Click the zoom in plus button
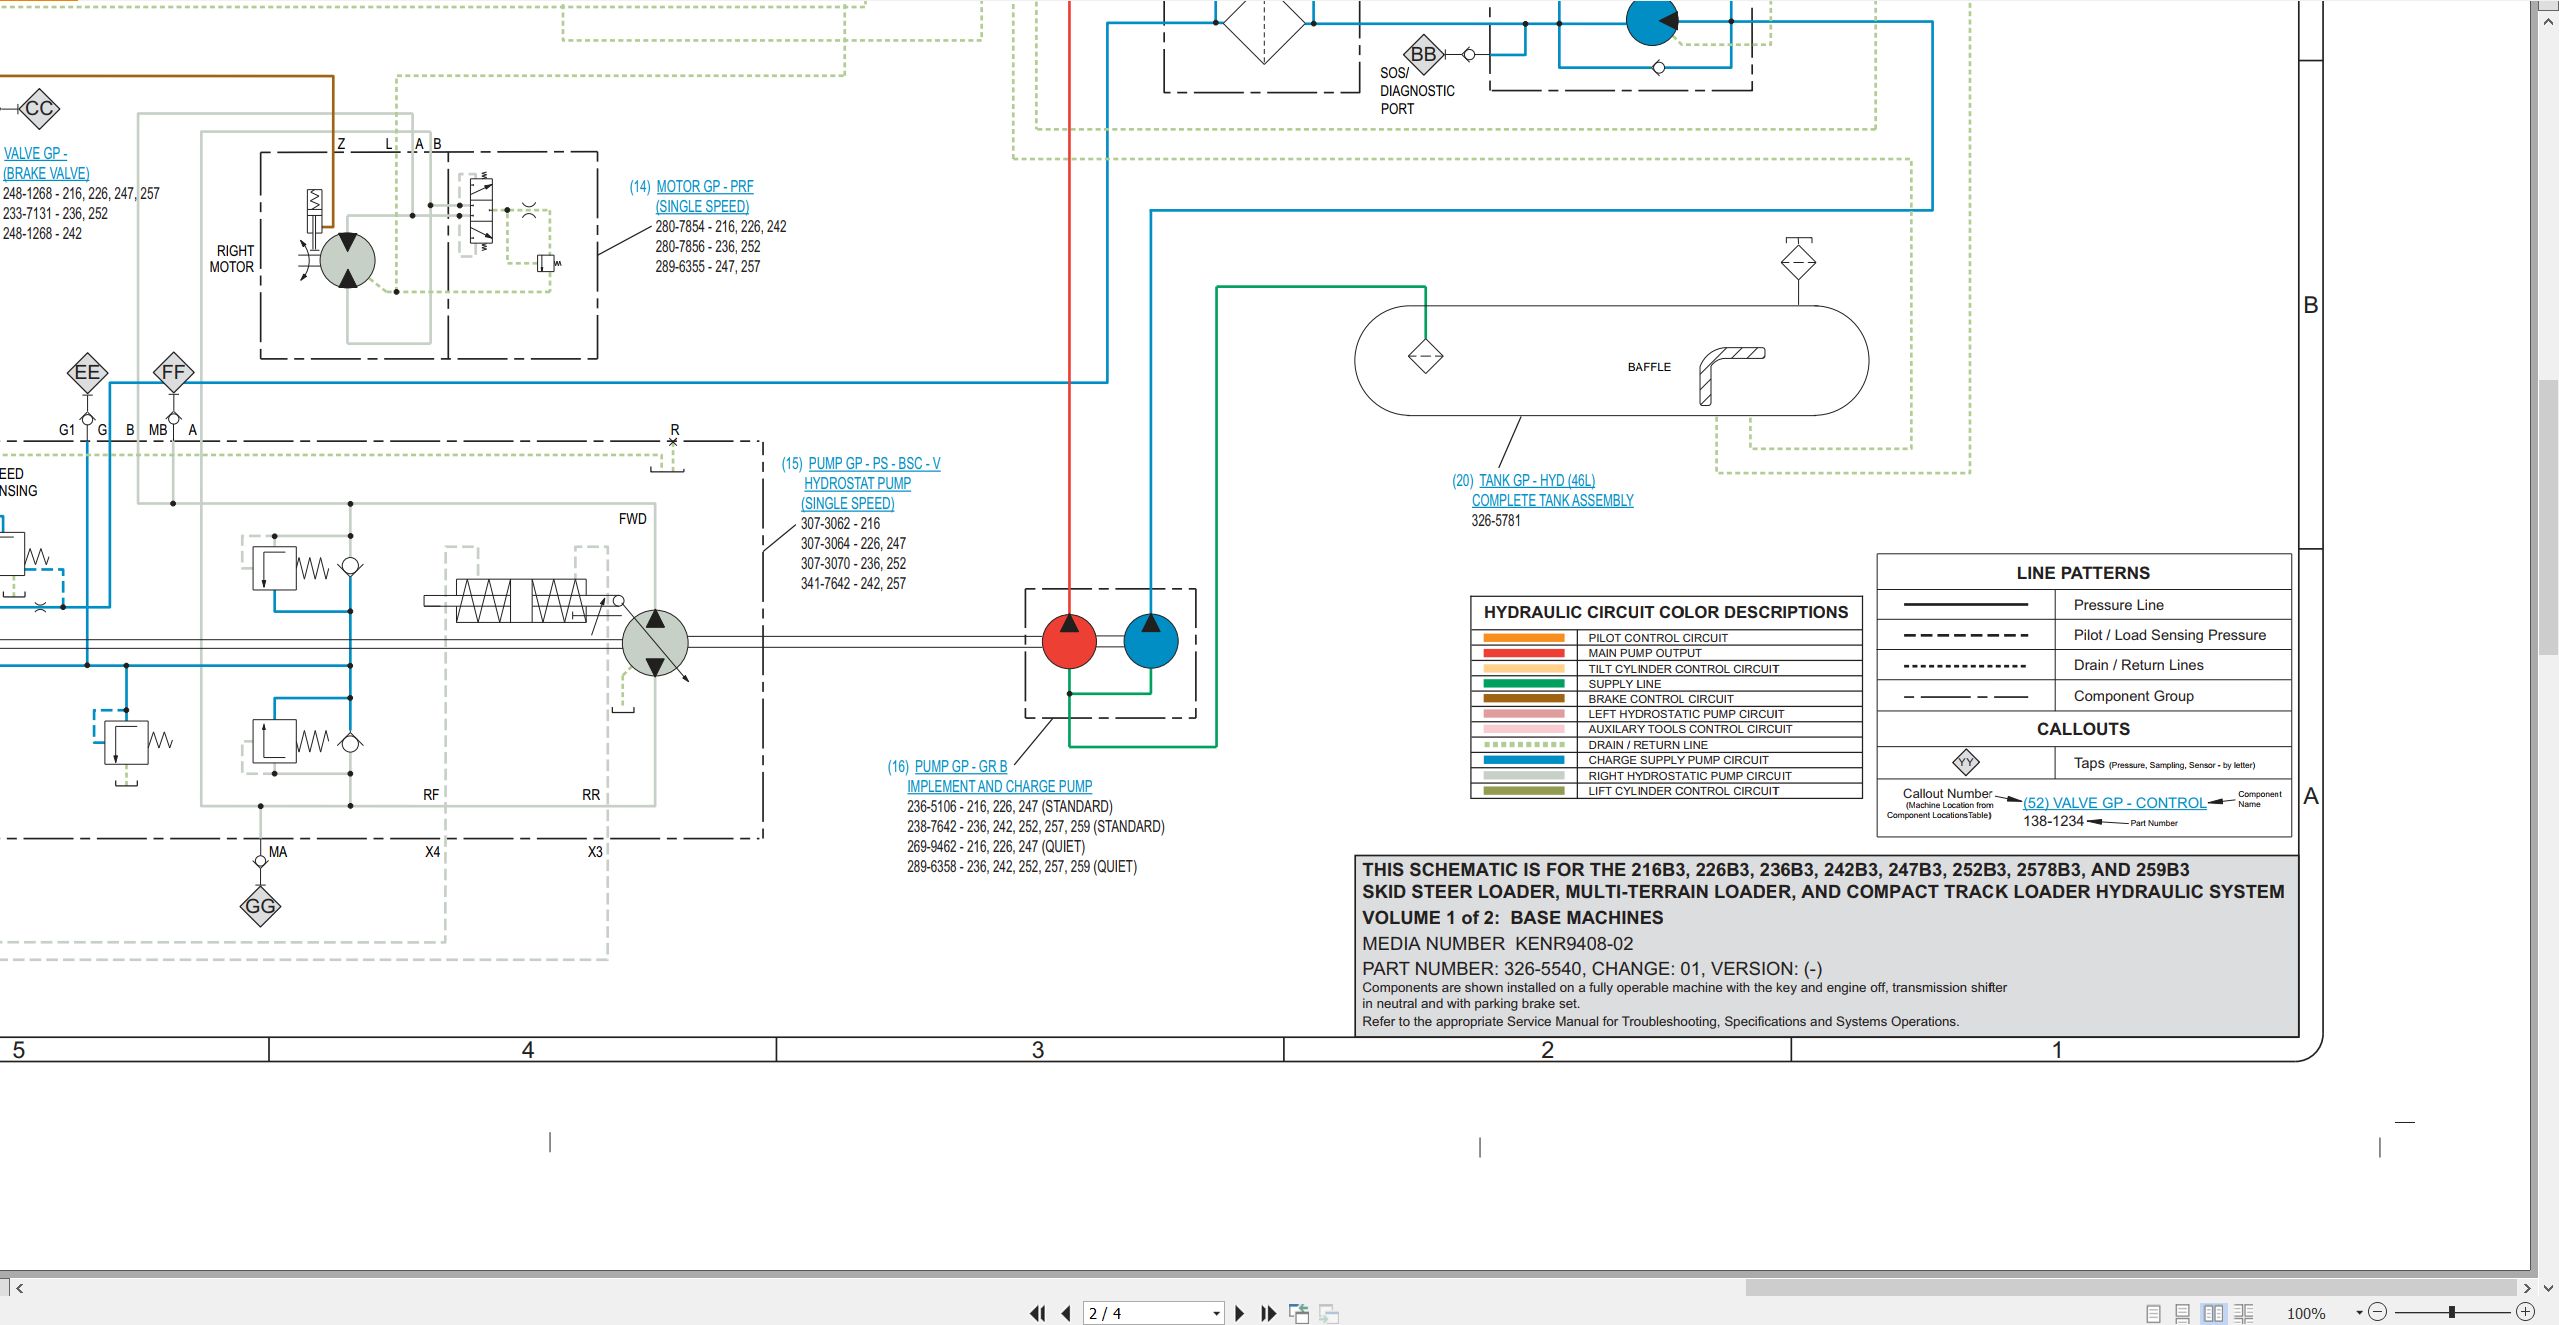Viewport: 2559px width, 1325px height. (2526, 1312)
